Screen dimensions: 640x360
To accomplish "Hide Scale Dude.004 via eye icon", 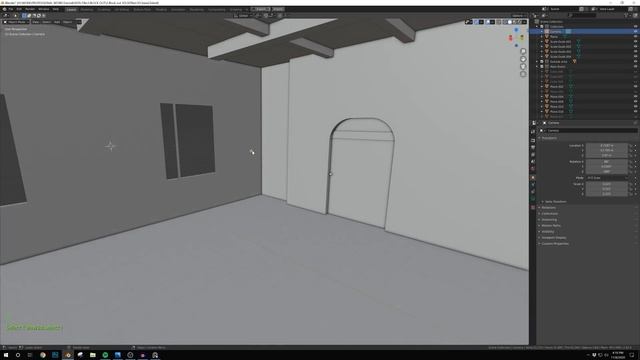I will (635, 56).
